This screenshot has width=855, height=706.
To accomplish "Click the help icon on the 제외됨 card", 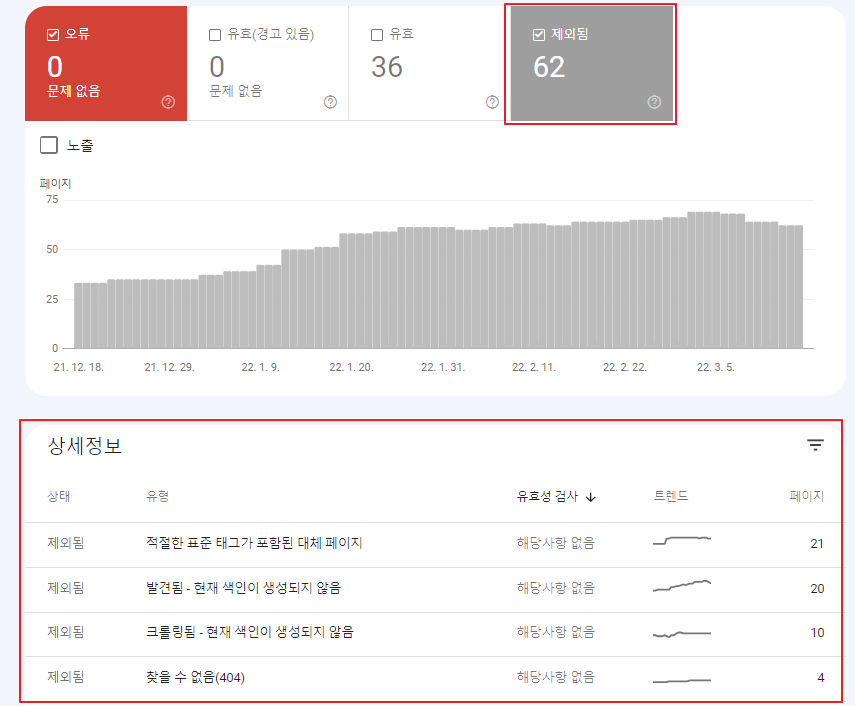I will [x=653, y=101].
